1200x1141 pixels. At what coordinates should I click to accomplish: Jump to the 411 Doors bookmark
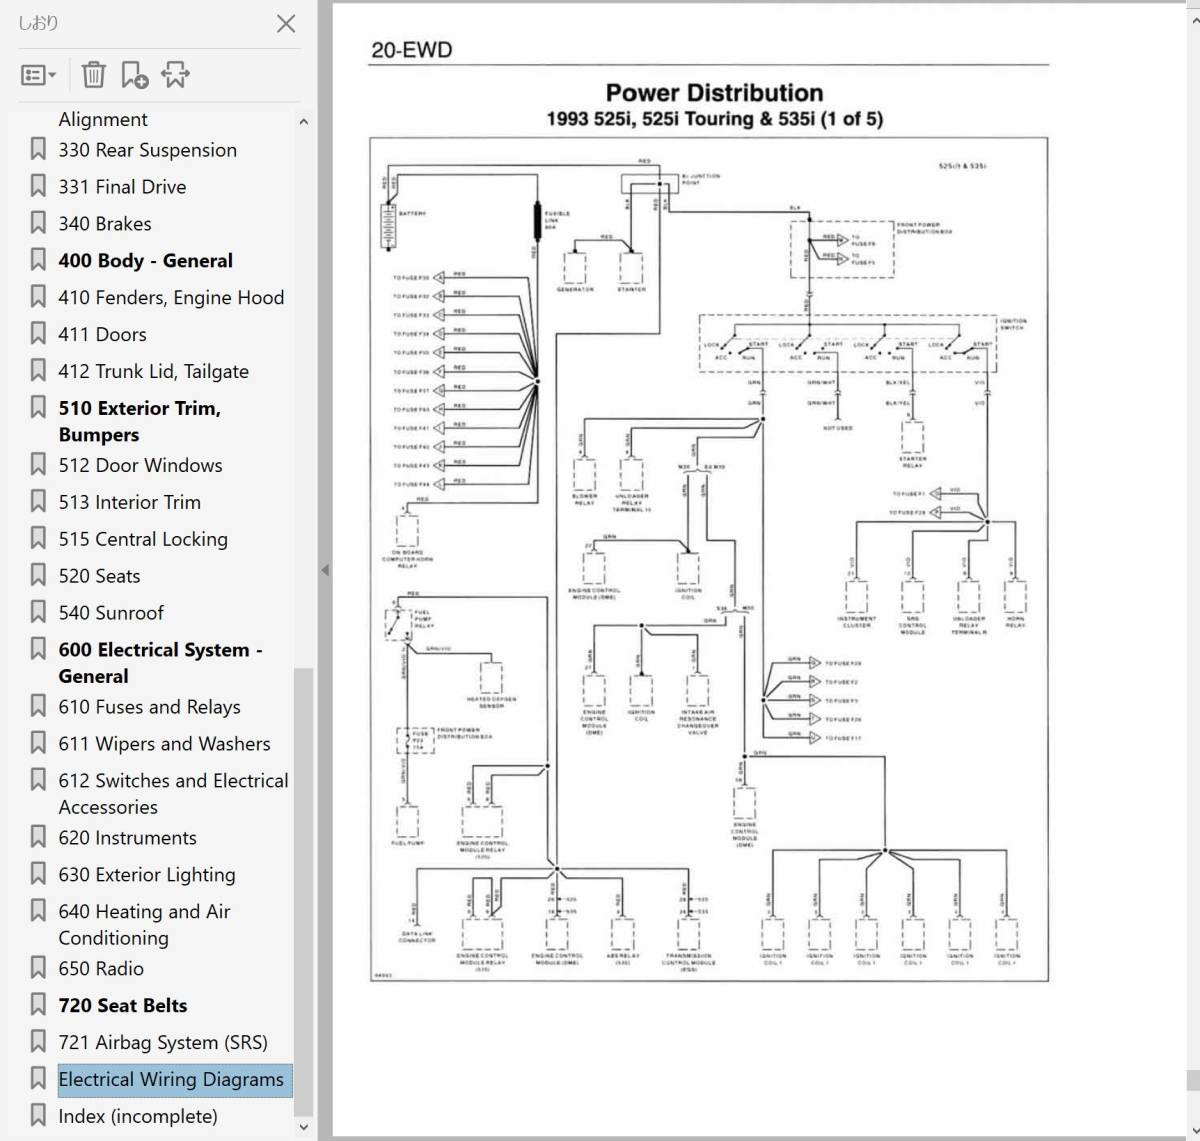click(x=102, y=335)
